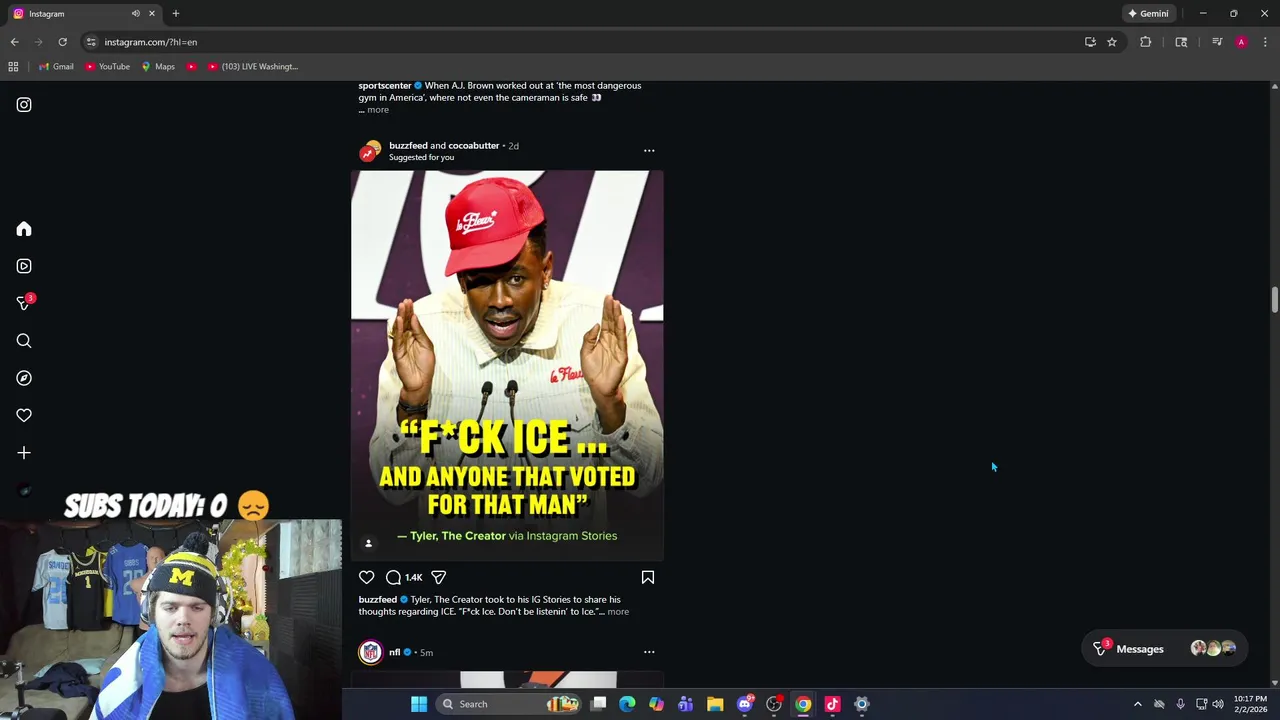Switch to the Instagram browser tab
The height and width of the screenshot is (720, 1280).
tap(83, 14)
